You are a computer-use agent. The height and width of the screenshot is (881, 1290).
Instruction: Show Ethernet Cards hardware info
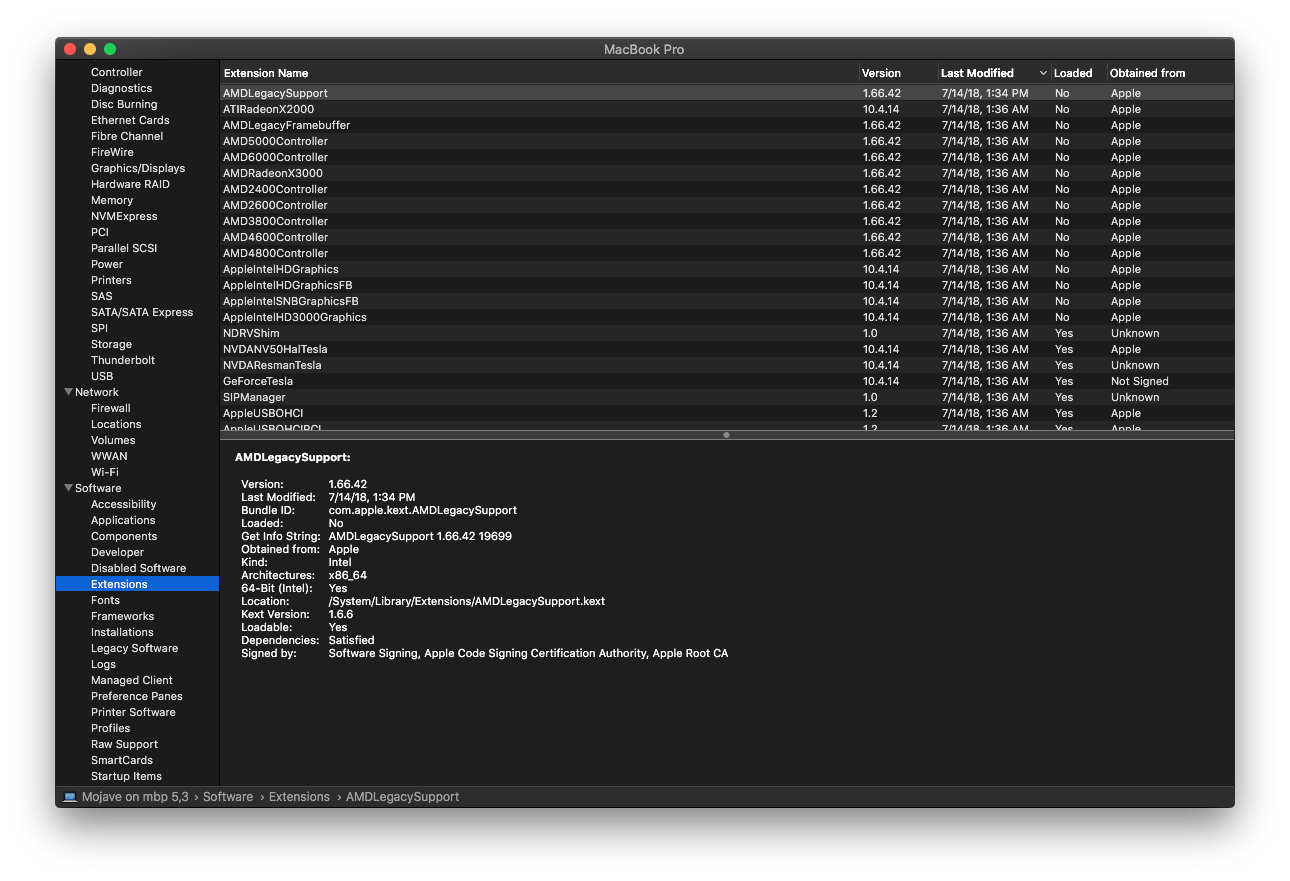pos(130,120)
